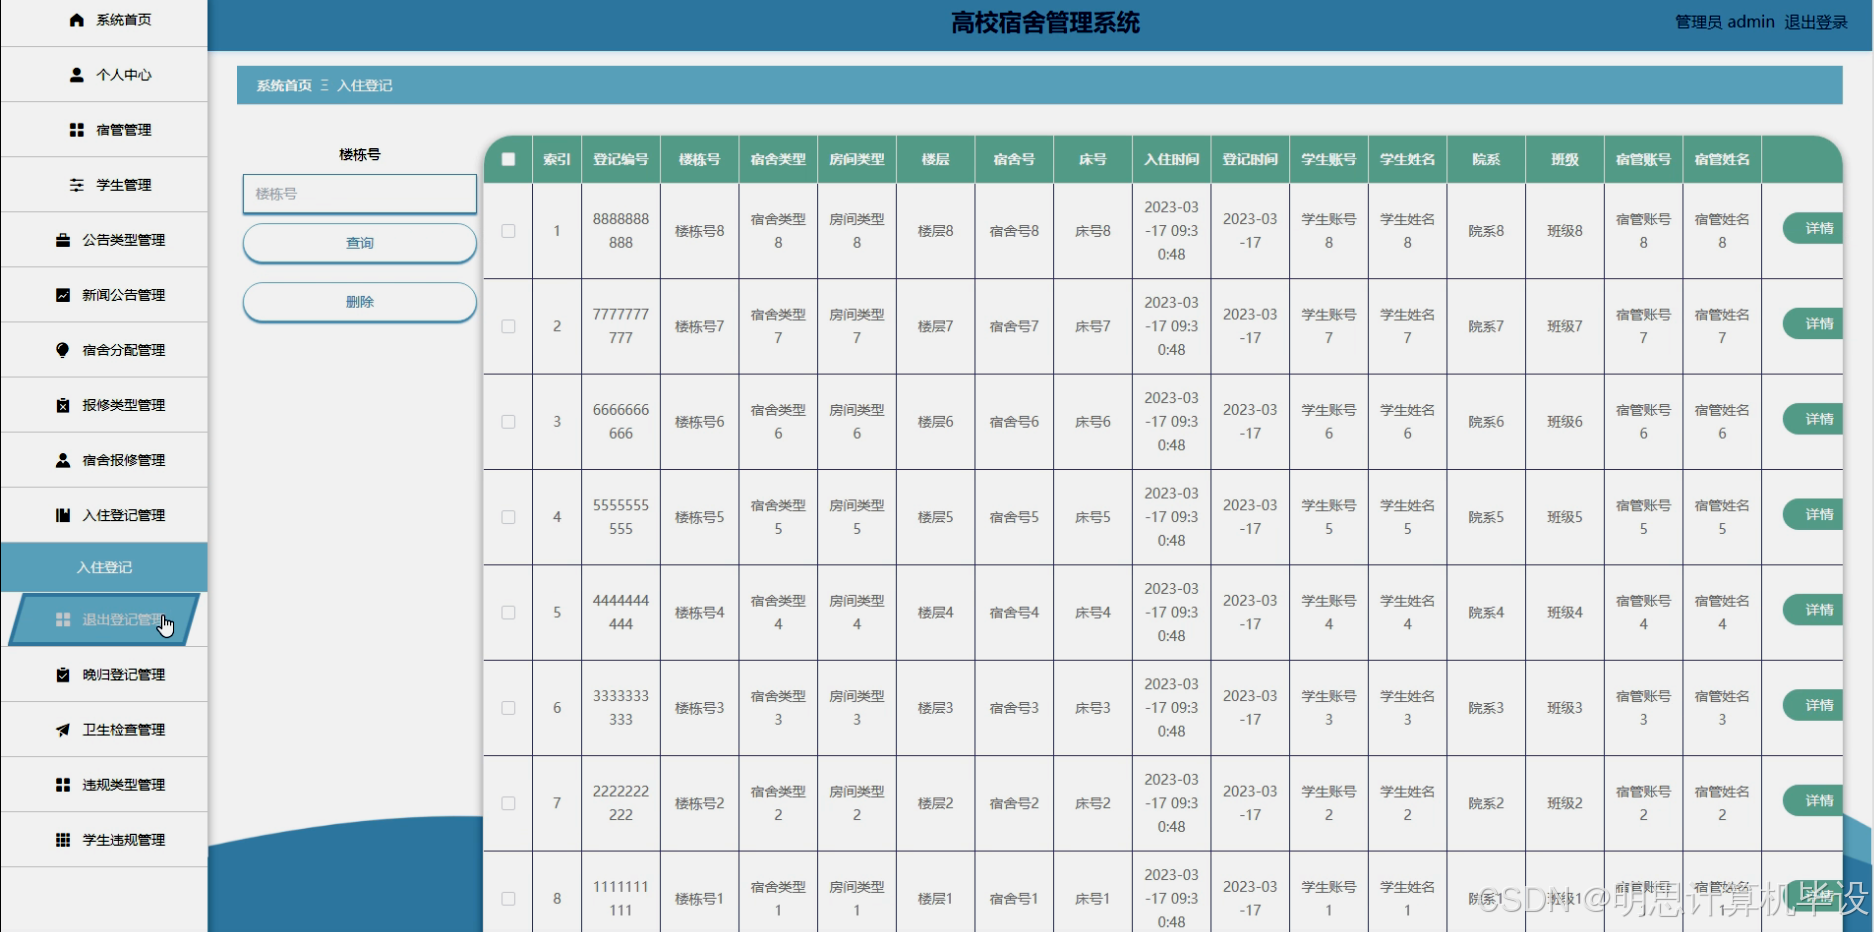Open 新闻公告管理 menu item
This screenshot has width=1874, height=932.
(x=104, y=295)
